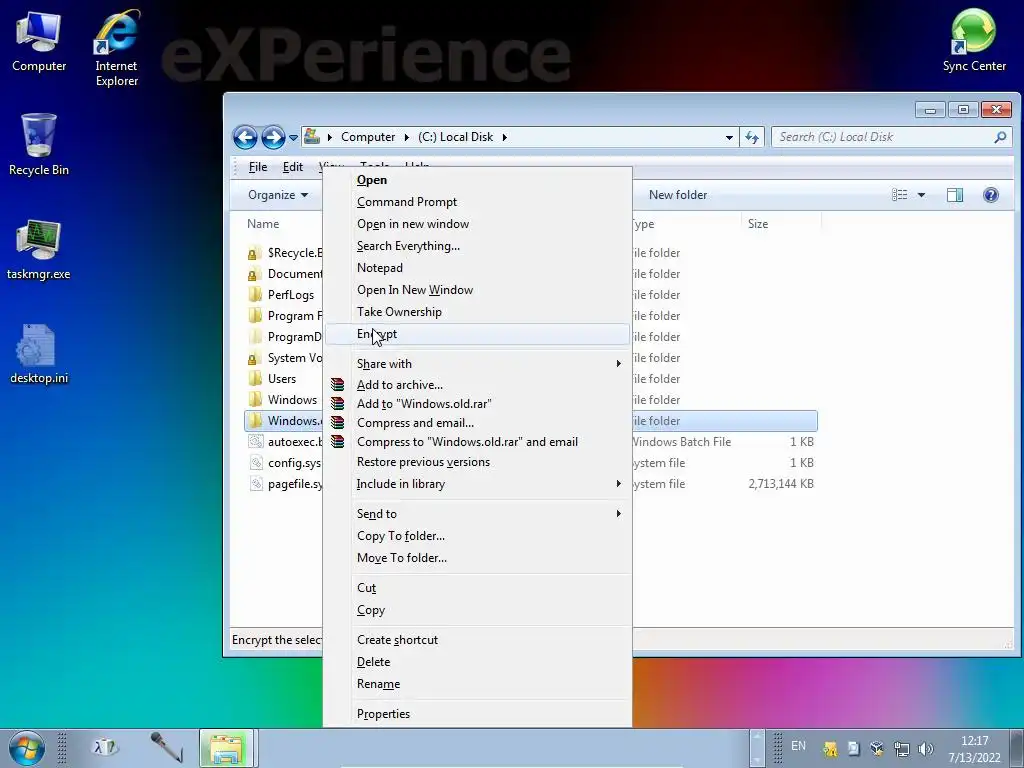
Task: Toggle the preview pane button
Action: [x=955, y=195]
